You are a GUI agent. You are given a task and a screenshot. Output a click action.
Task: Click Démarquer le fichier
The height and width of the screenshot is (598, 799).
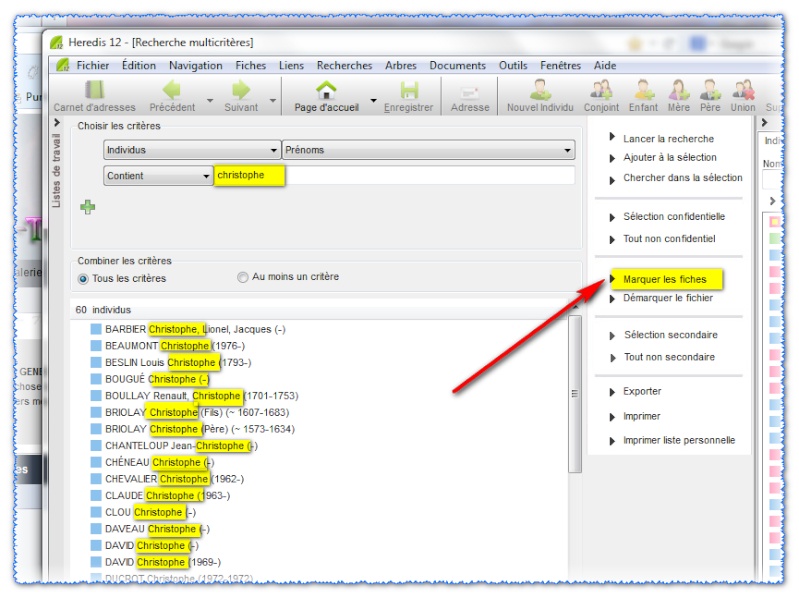668,298
